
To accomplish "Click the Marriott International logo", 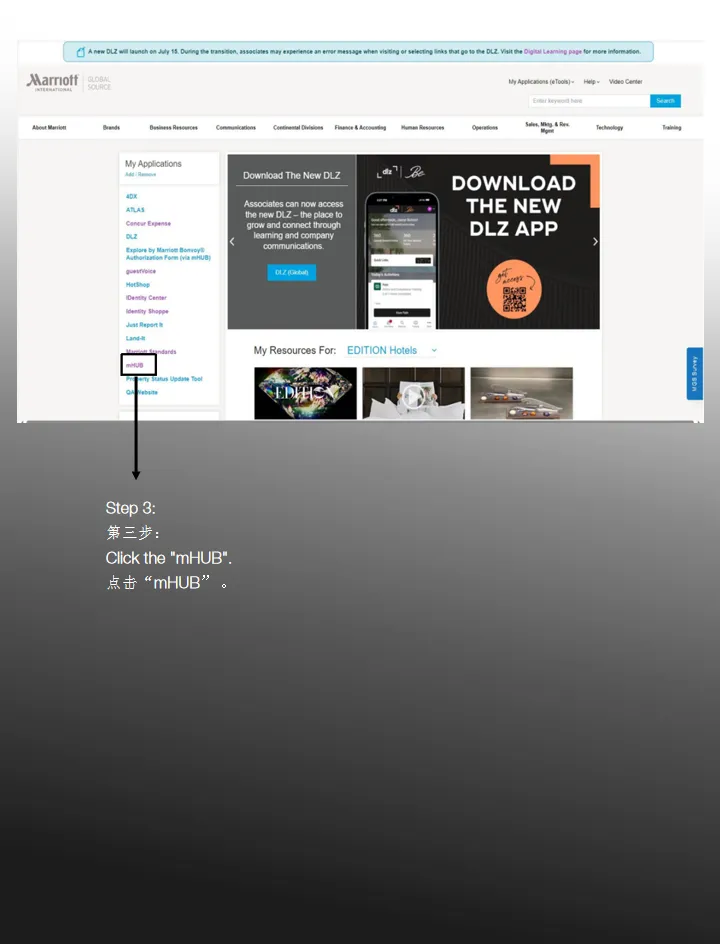I will click(x=52, y=82).
